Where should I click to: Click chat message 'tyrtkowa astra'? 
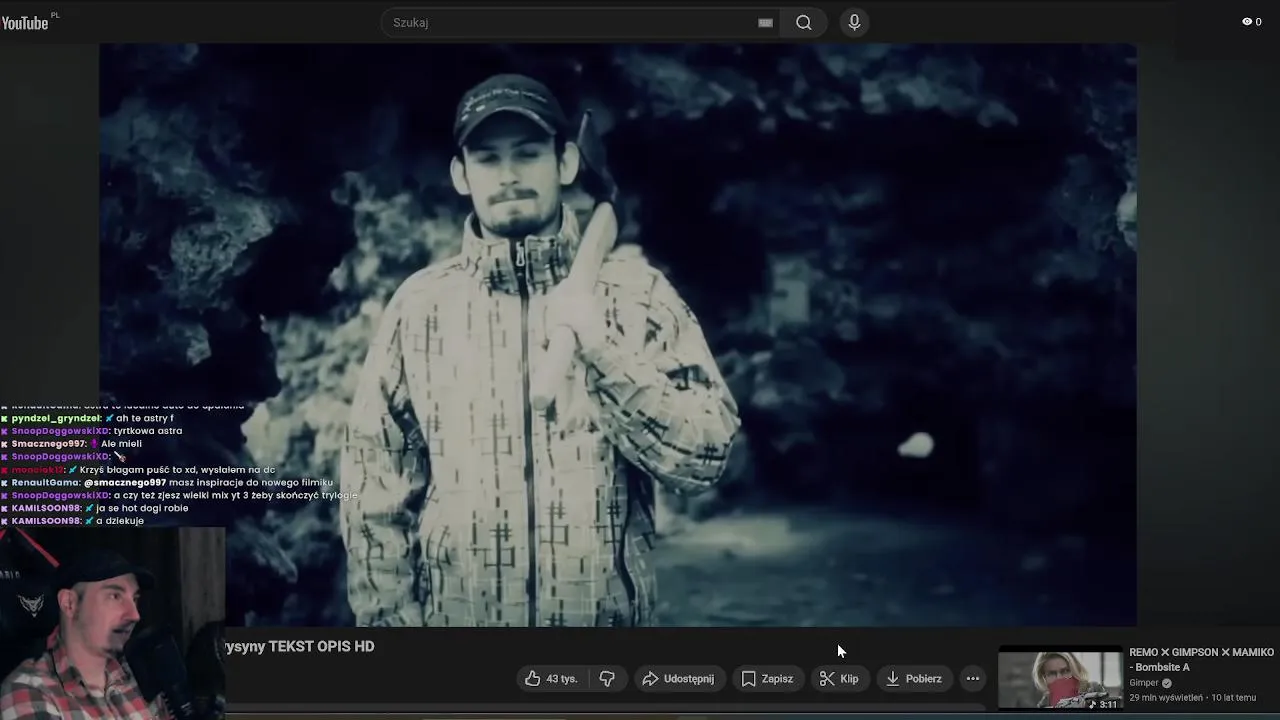(148, 431)
